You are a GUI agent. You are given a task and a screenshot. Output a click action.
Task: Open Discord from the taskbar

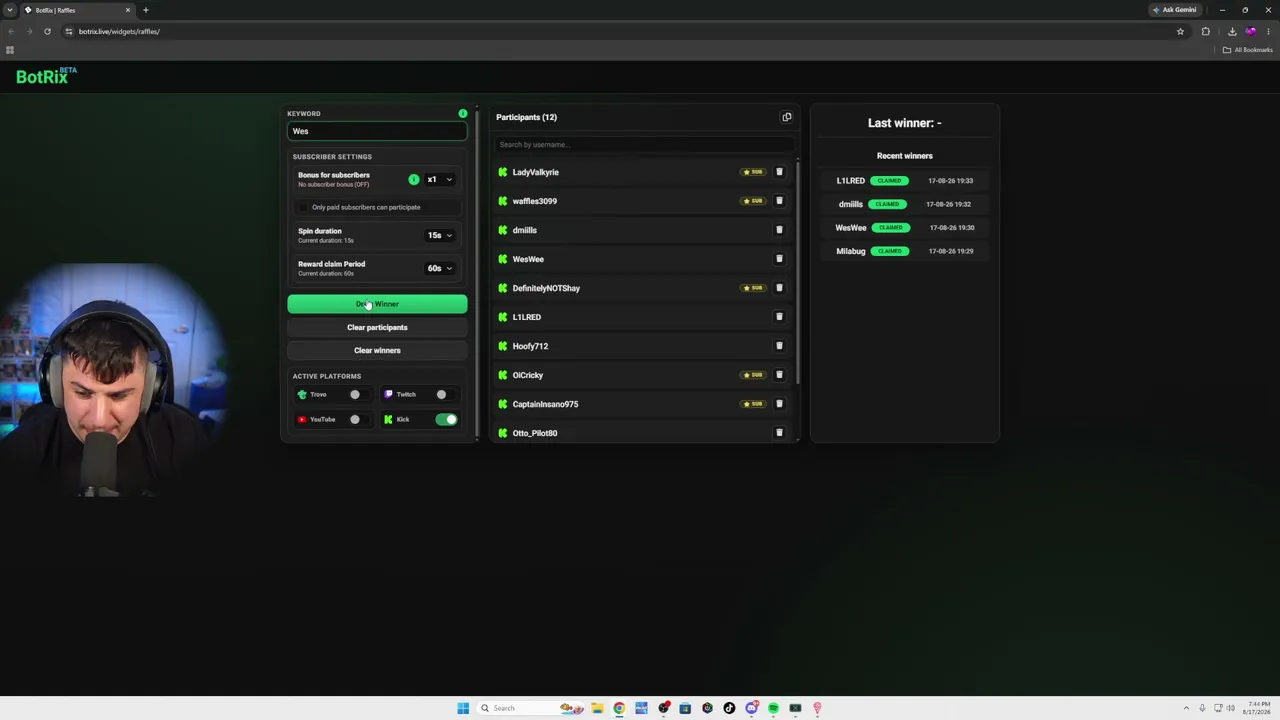[x=751, y=708]
